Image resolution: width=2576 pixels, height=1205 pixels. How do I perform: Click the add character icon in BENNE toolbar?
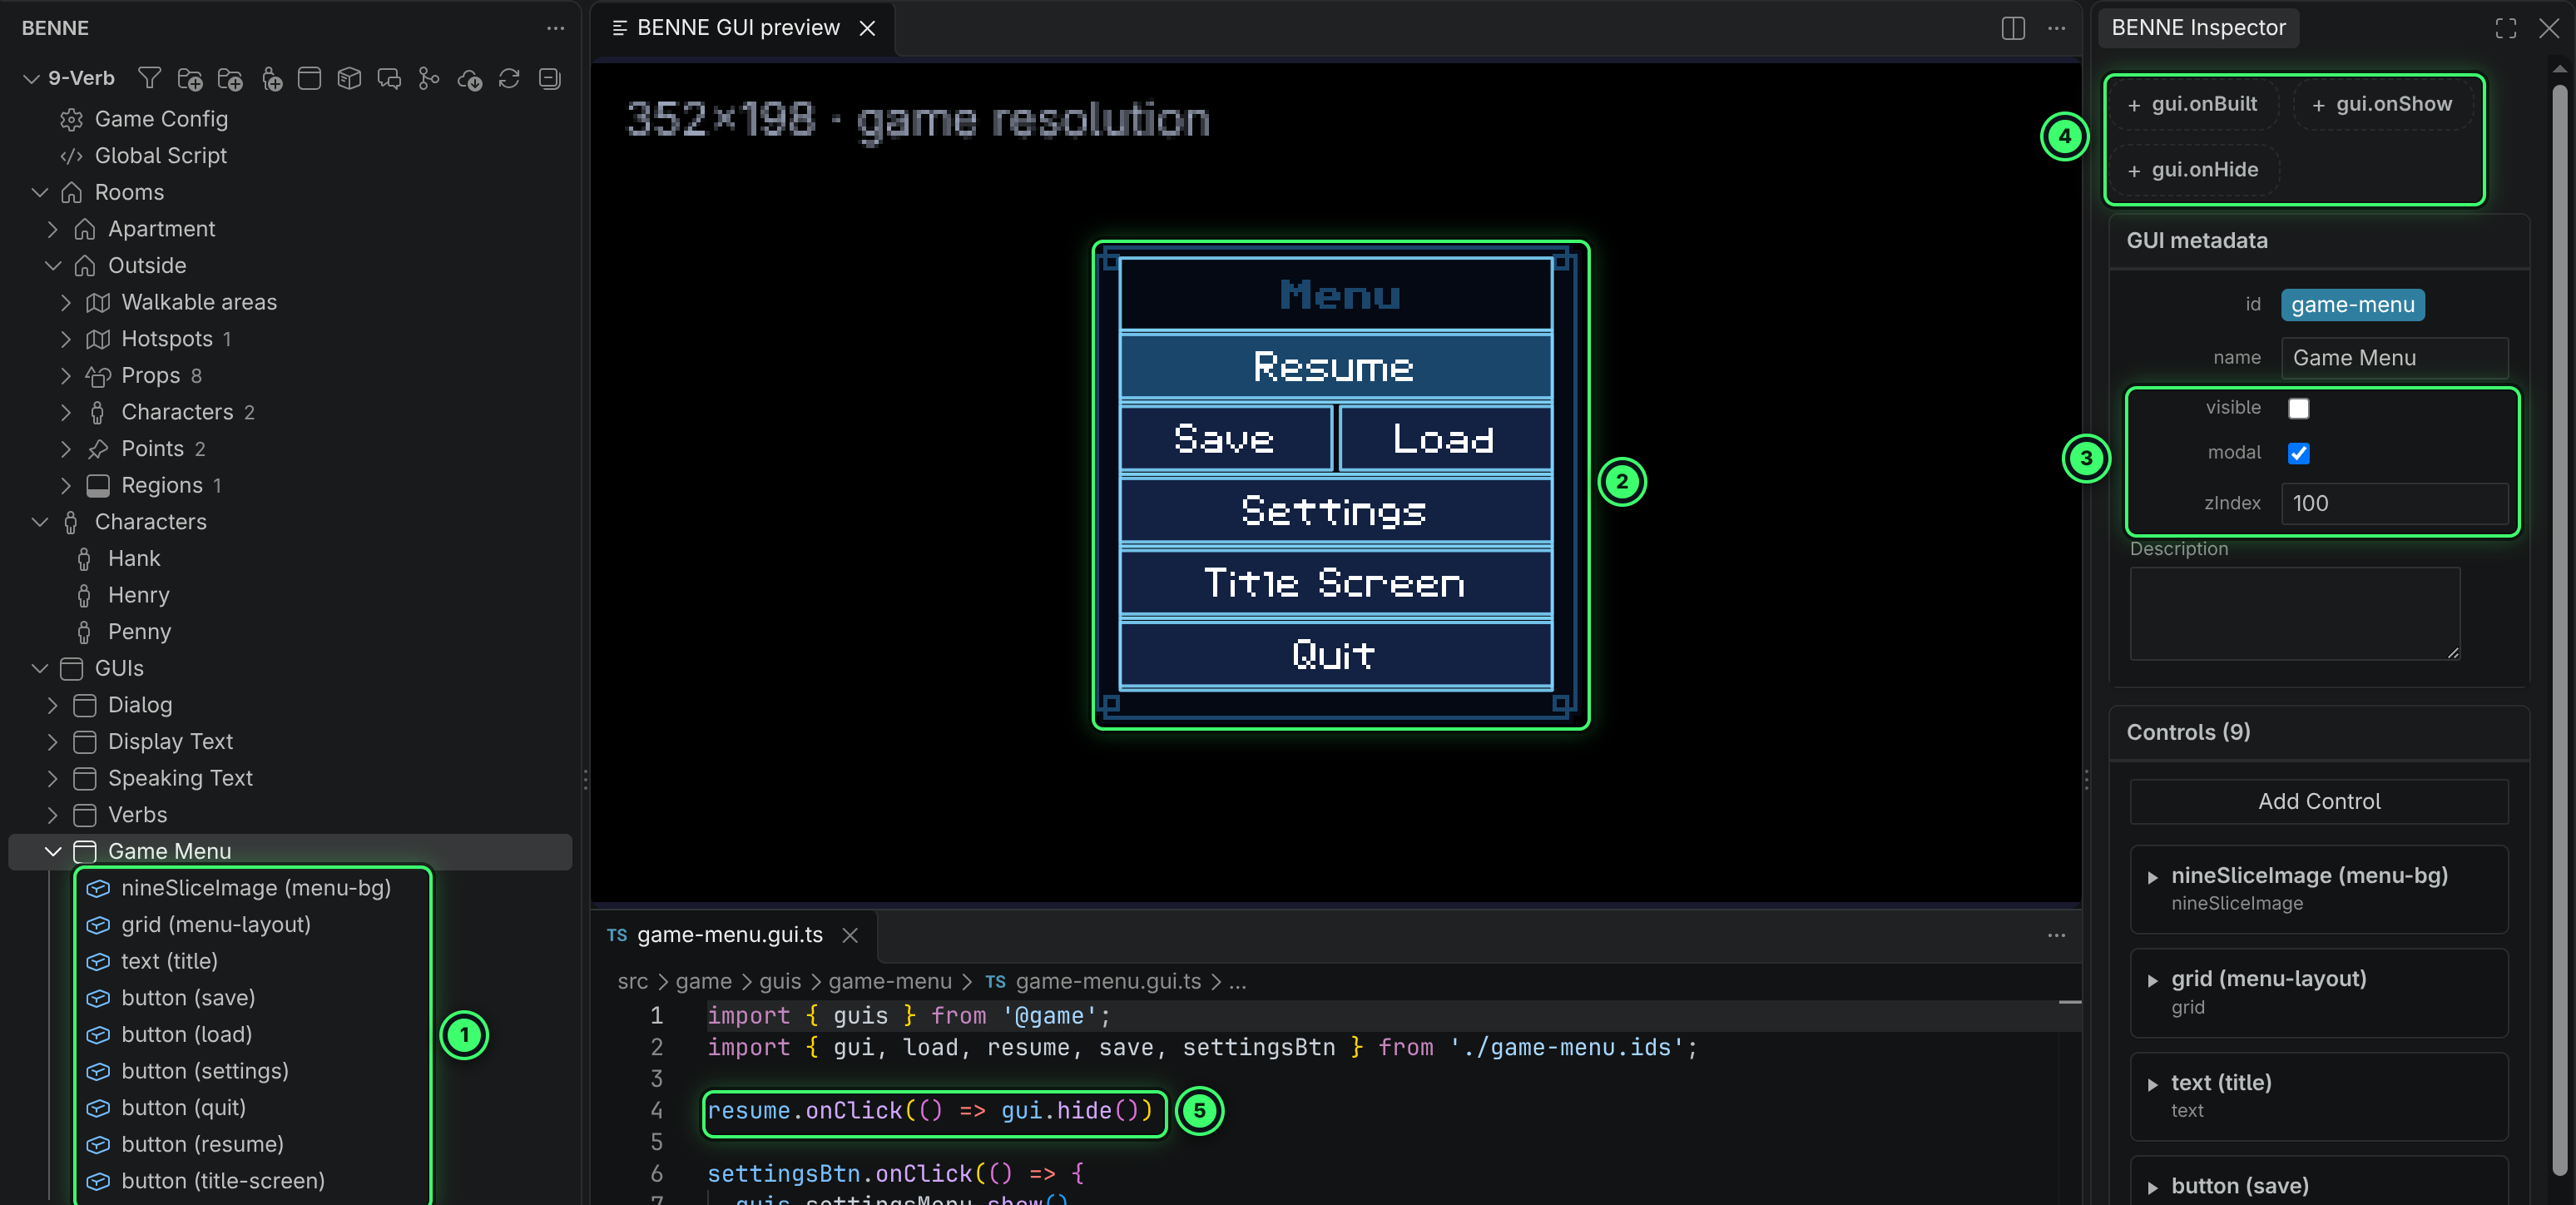click(x=271, y=78)
